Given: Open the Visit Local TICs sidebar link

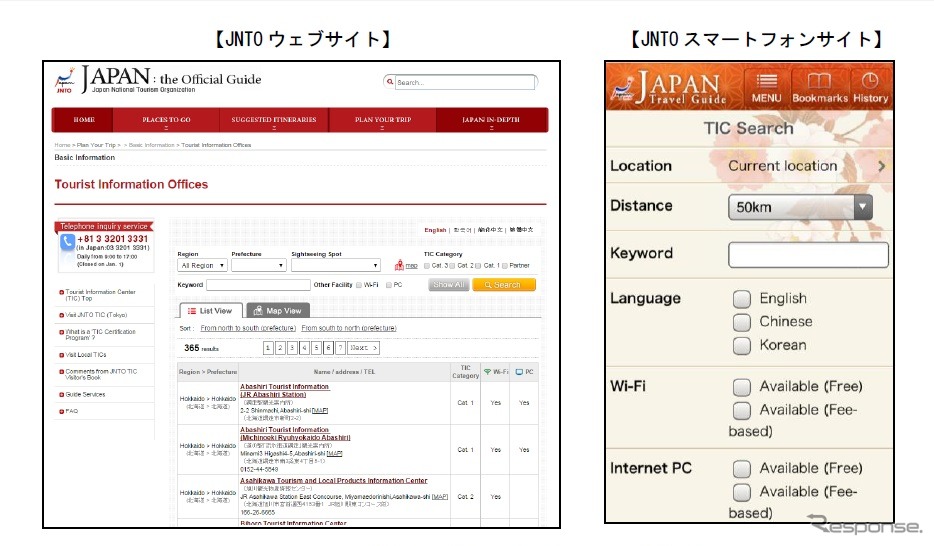Looking at the screenshot, I should point(86,355).
